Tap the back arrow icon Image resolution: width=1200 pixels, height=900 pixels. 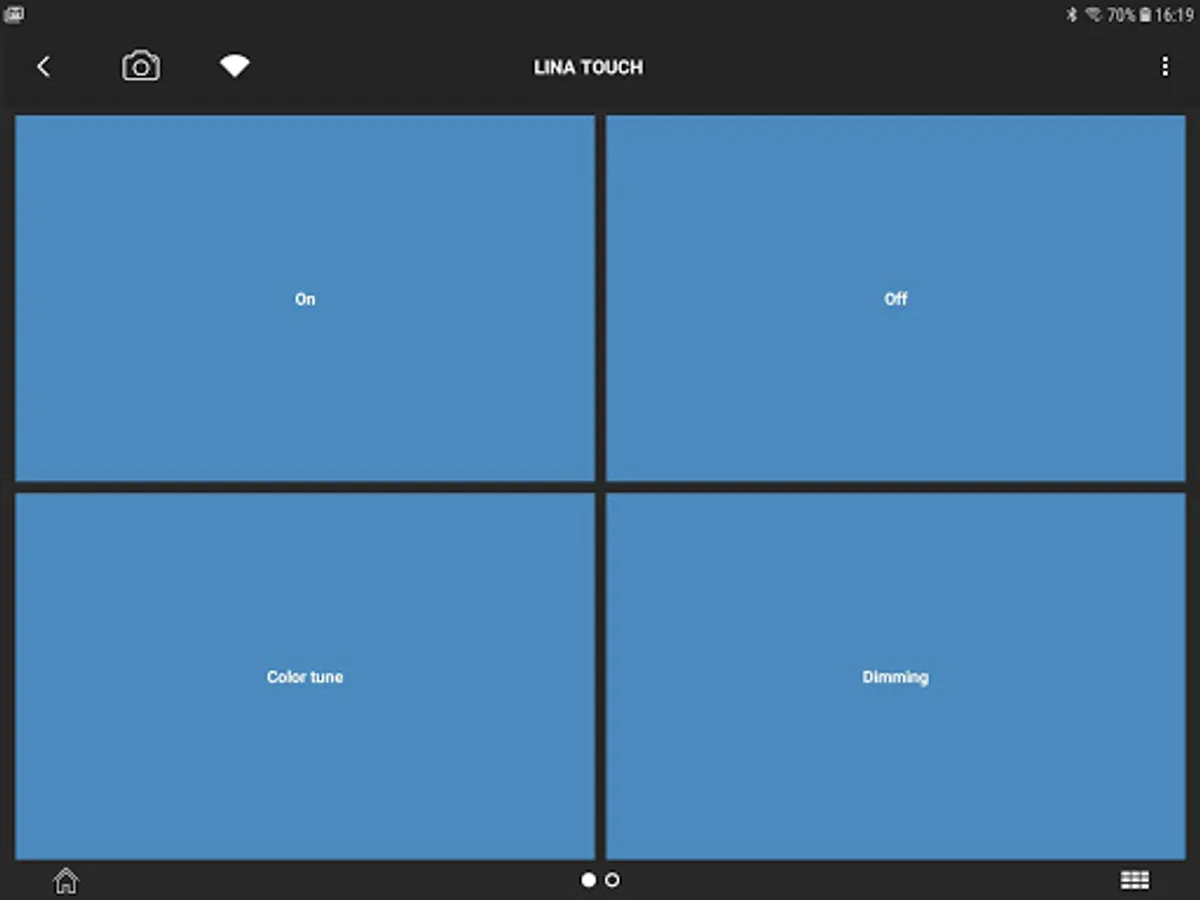[x=43, y=67]
